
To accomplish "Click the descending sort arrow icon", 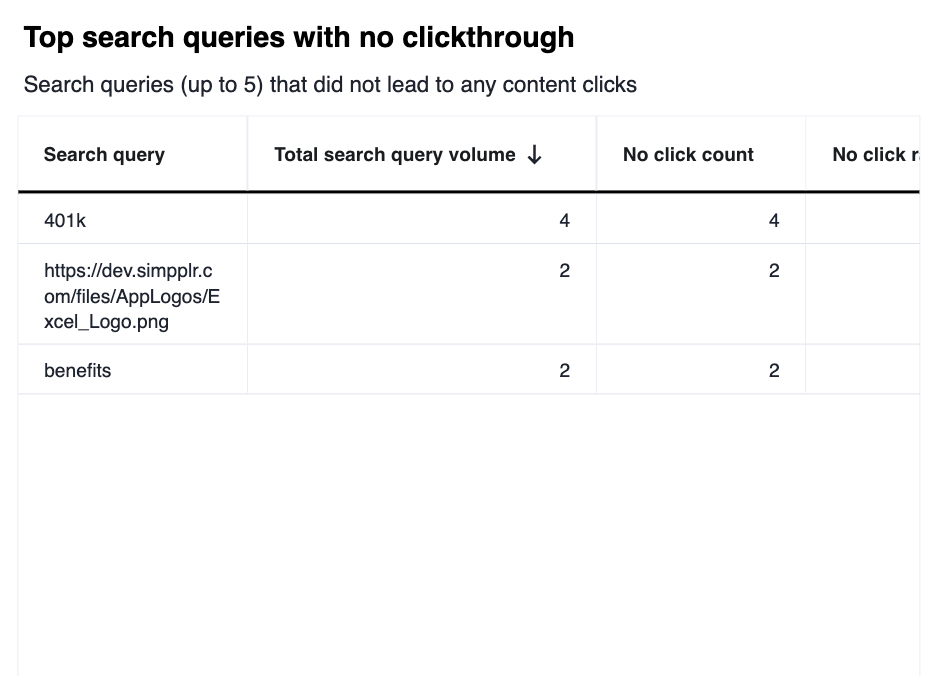I will pyautogui.click(x=535, y=154).
